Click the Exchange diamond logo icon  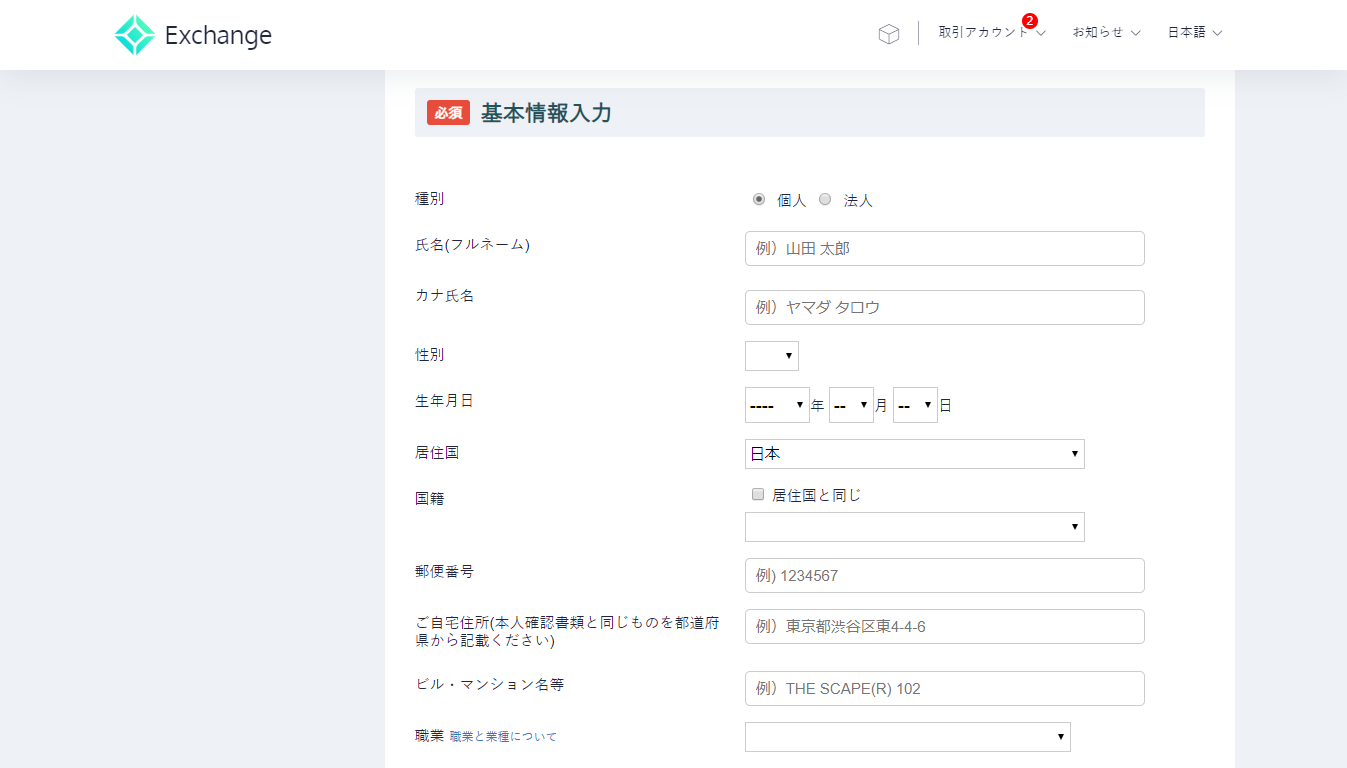pos(135,34)
